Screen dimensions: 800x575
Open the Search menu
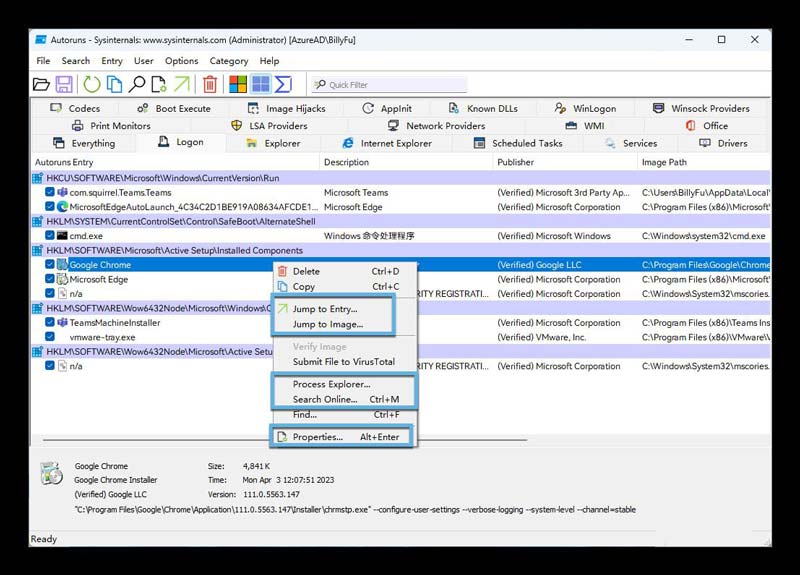(x=76, y=61)
